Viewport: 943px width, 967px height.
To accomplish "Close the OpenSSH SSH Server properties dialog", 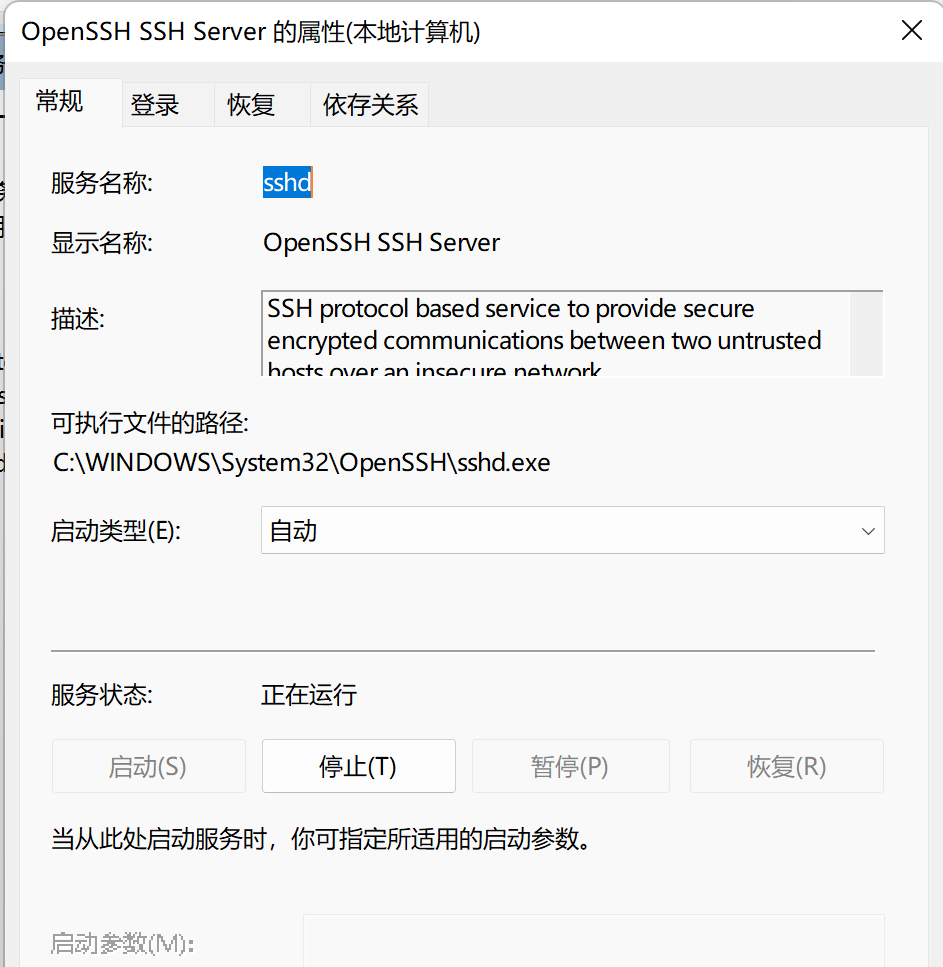I will pos(911,31).
